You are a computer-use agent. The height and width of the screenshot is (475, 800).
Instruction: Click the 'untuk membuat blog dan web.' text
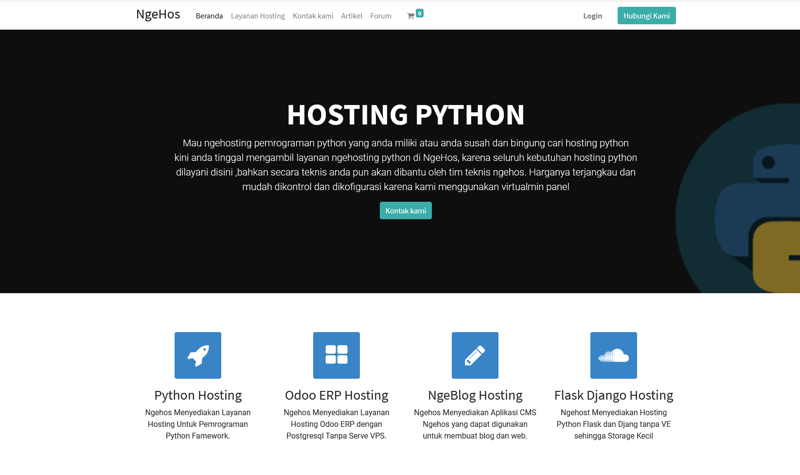click(x=475, y=436)
